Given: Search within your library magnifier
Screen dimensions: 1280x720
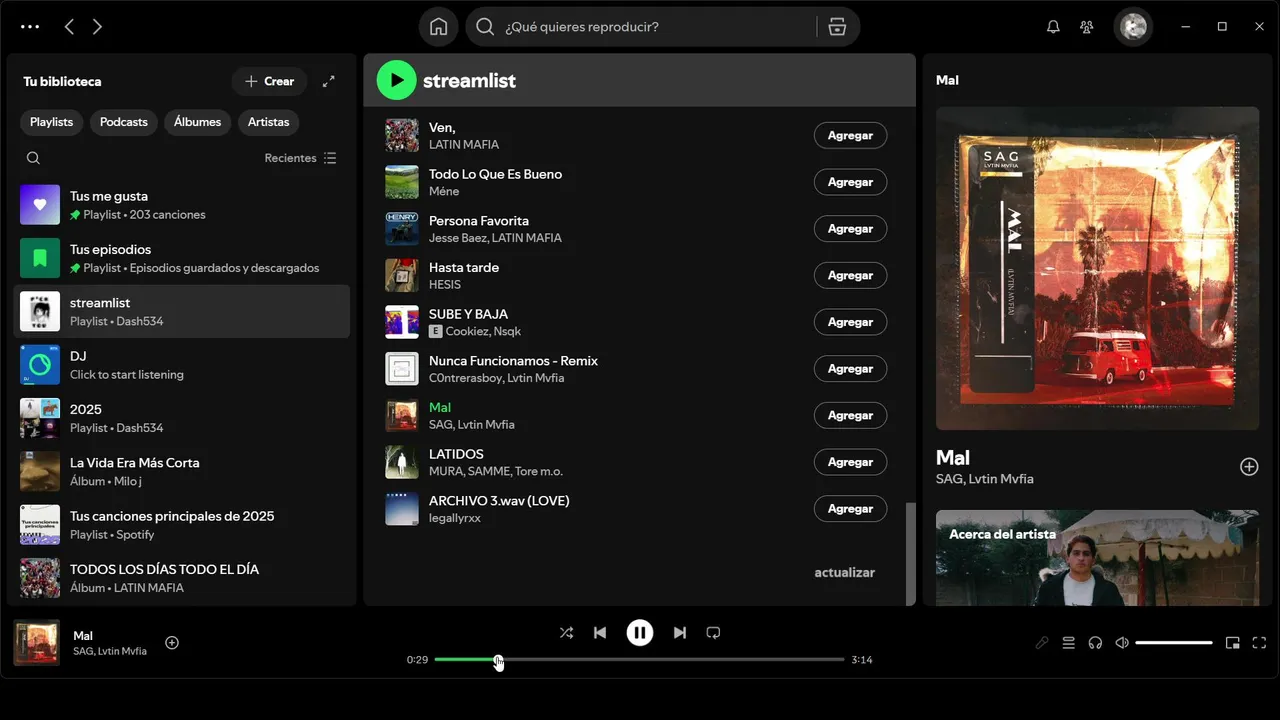Looking at the screenshot, I should pos(33,158).
